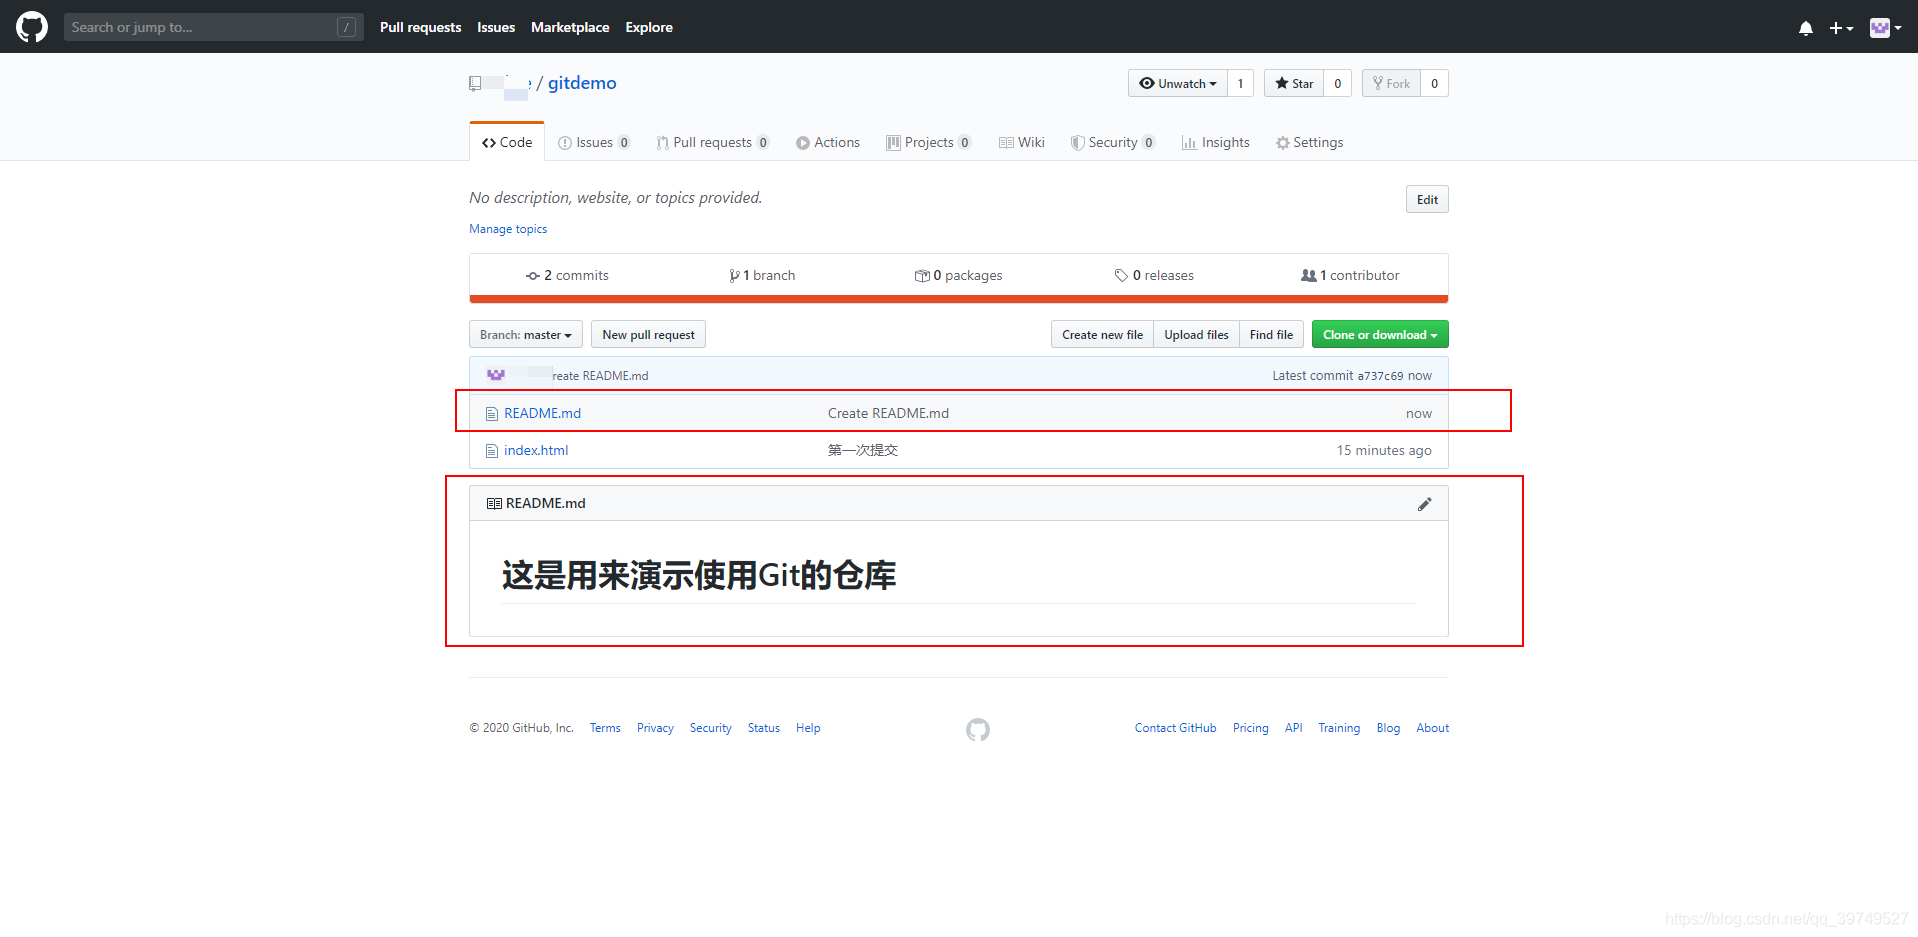
Task: Click Create new file
Action: pyautogui.click(x=1102, y=334)
